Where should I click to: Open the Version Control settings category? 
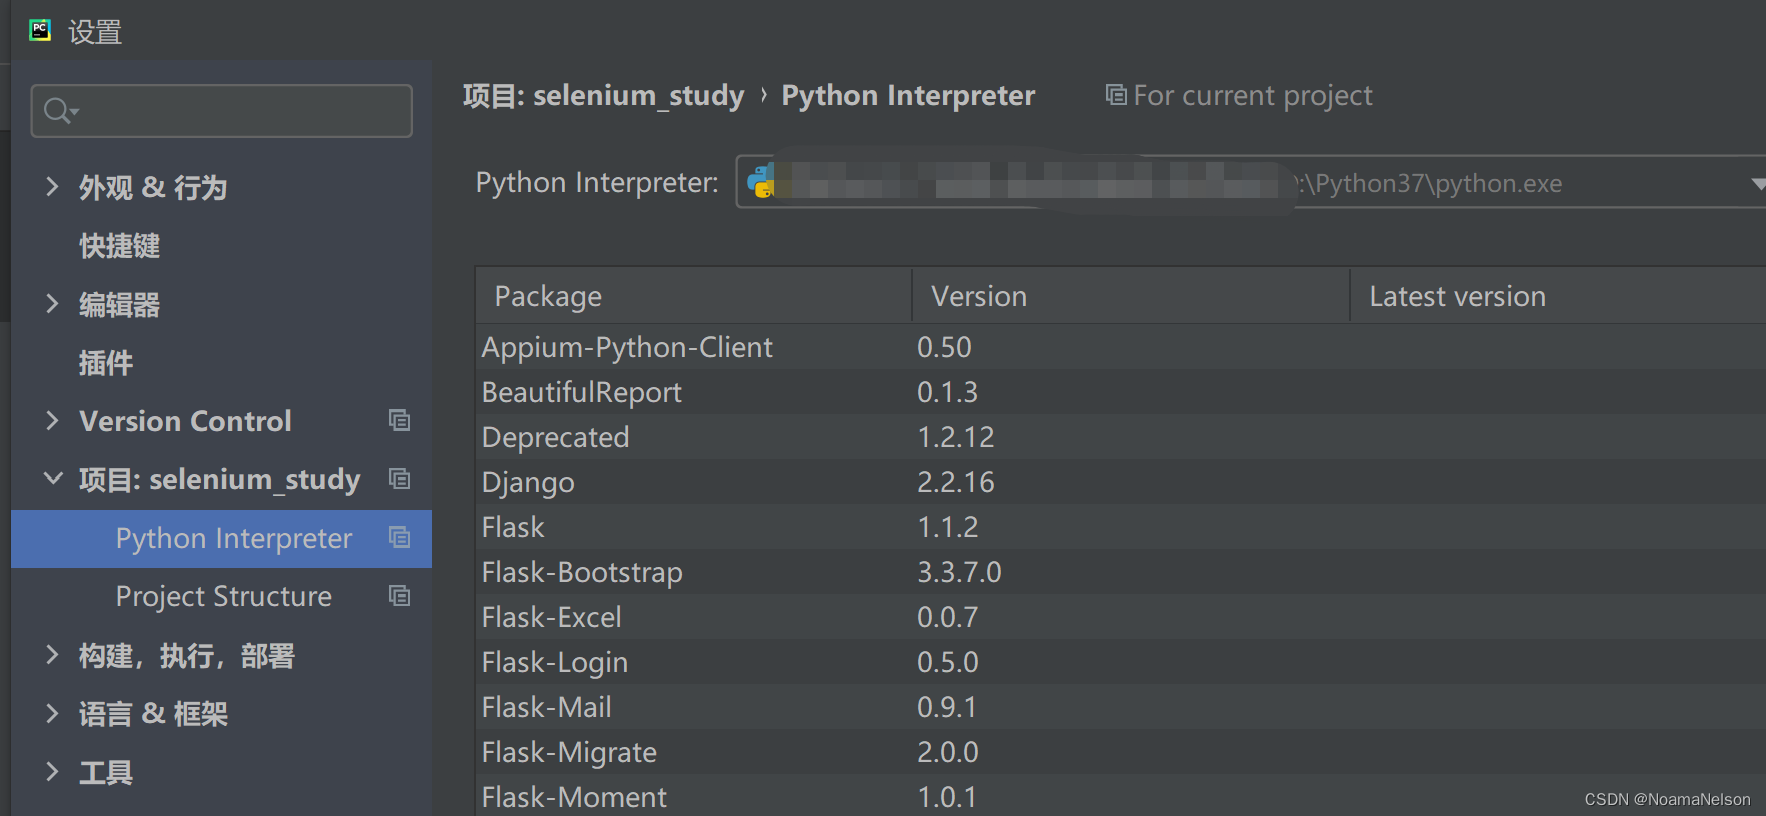pyautogui.click(x=185, y=421)
